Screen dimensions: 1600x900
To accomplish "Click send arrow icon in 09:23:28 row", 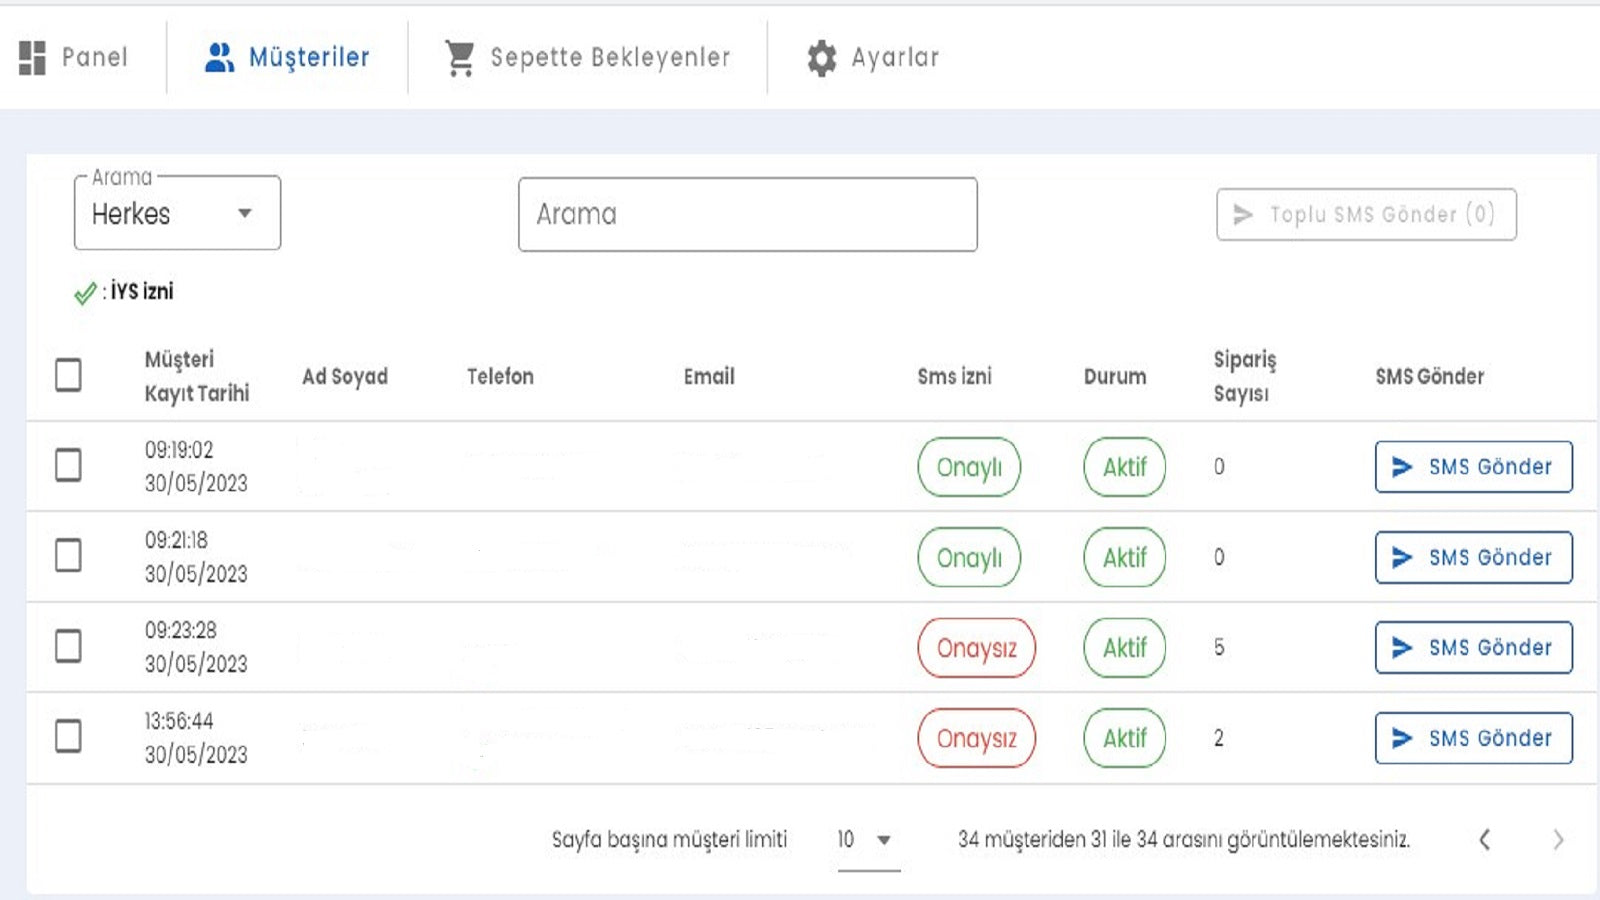I will click(1402, 647).
